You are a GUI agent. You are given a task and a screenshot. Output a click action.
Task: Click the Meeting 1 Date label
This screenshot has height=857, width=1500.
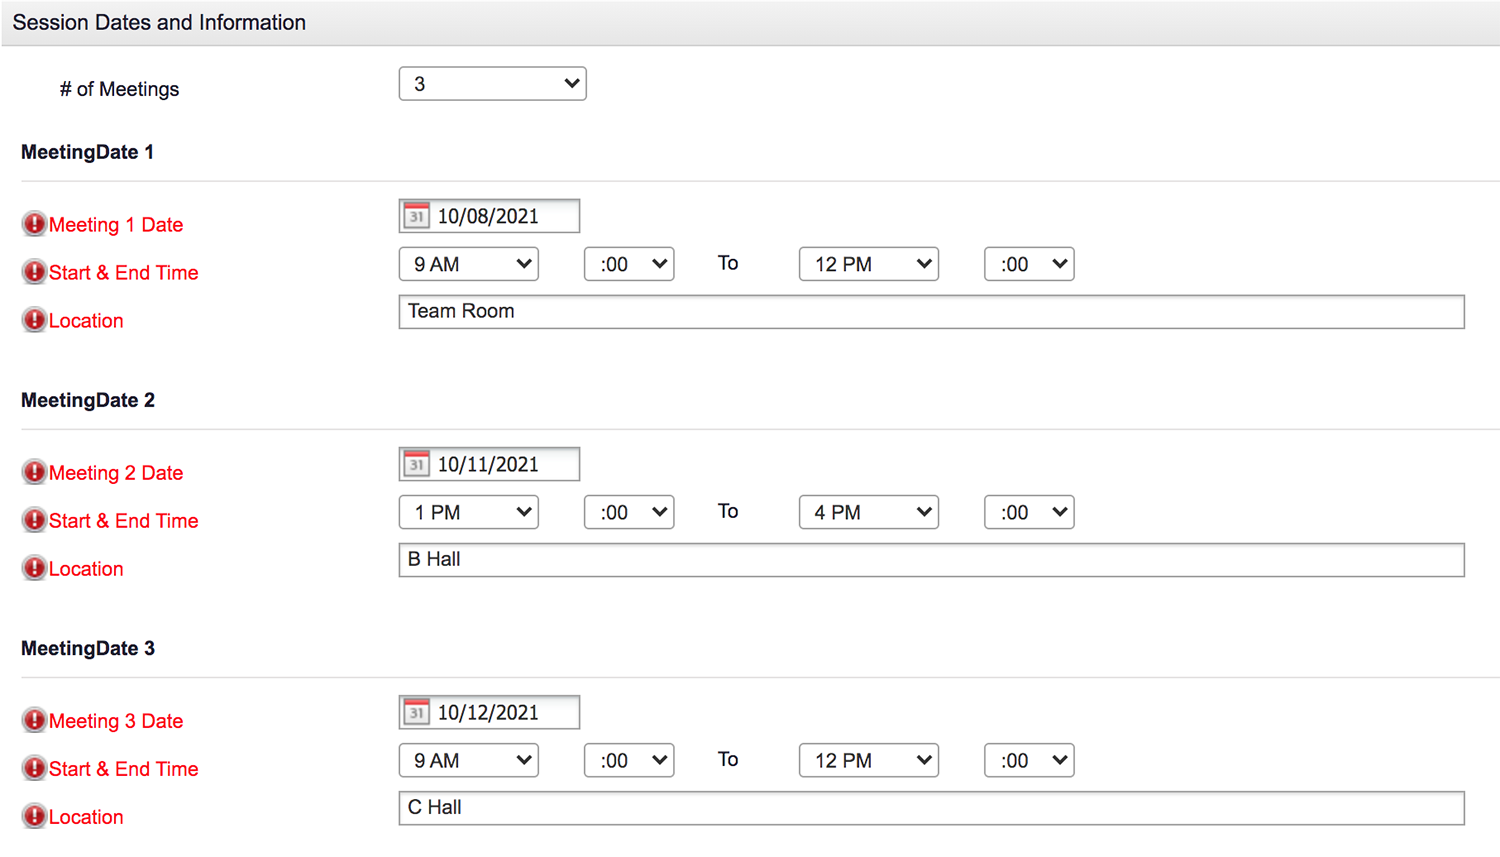116,225
